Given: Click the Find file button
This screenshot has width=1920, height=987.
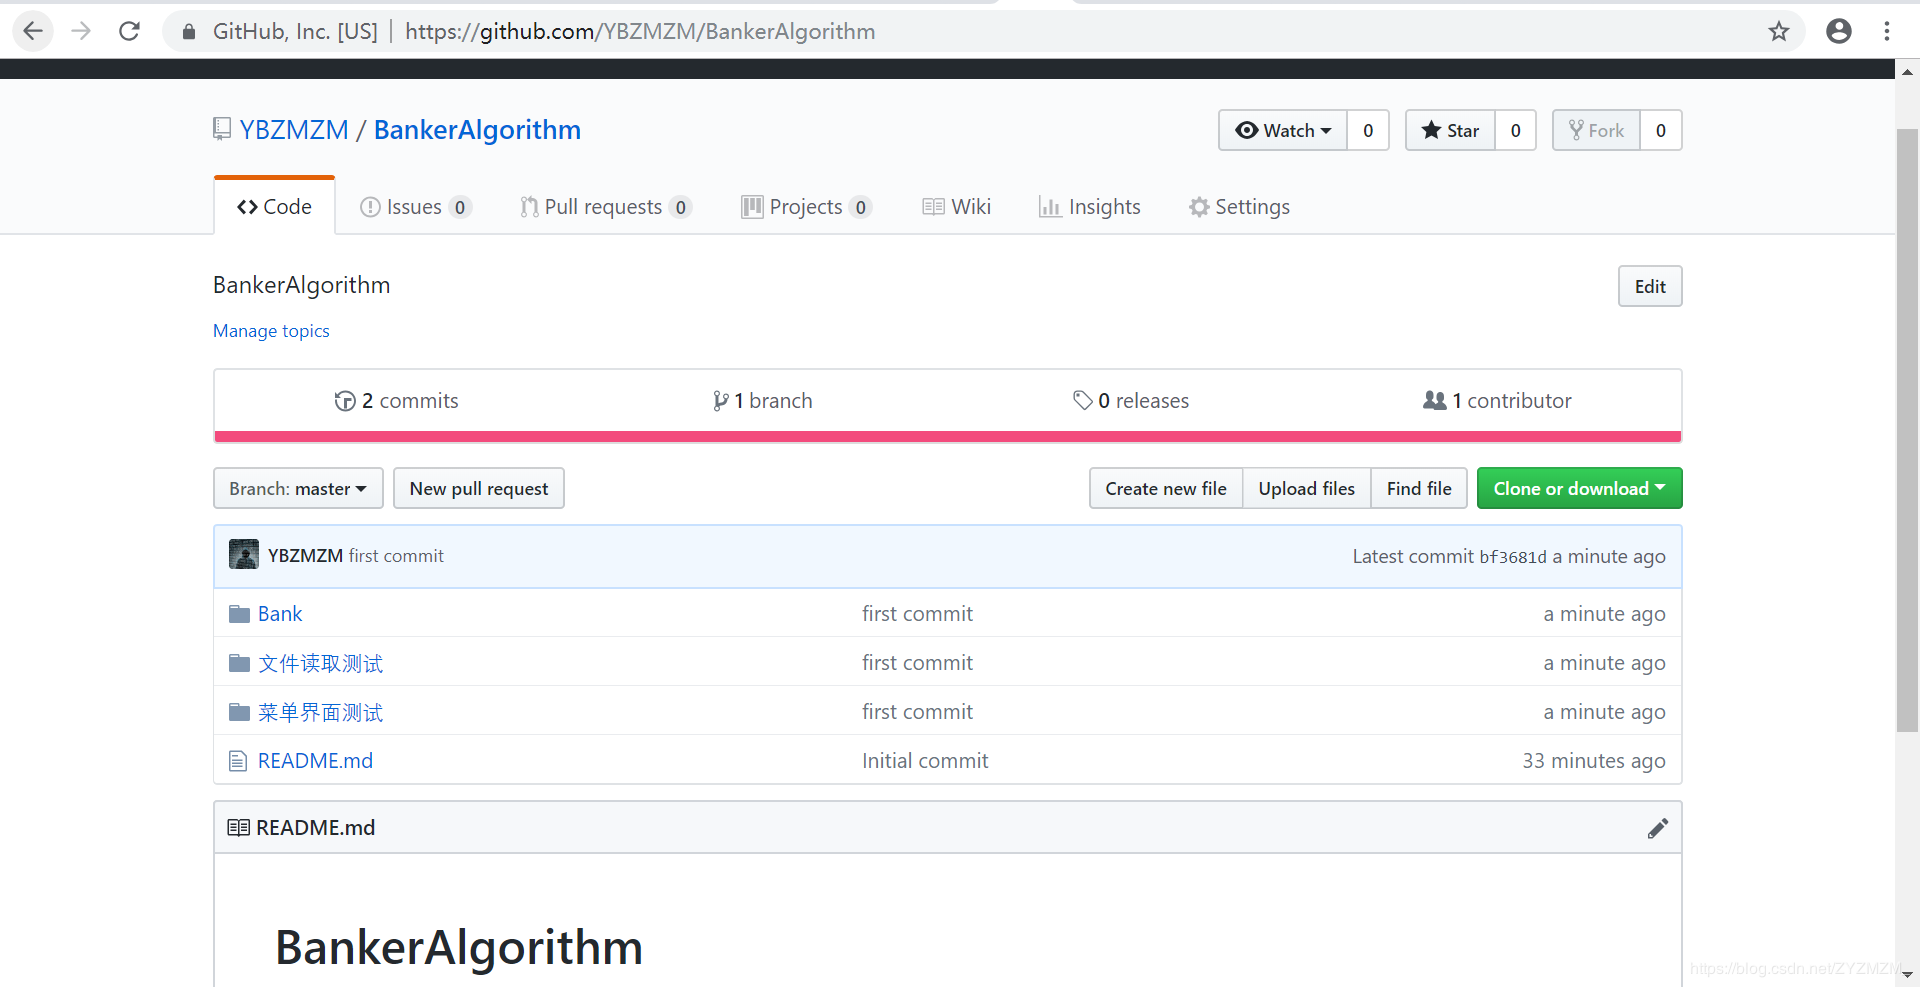Looking at the screenshot, I should [1419, 488].
